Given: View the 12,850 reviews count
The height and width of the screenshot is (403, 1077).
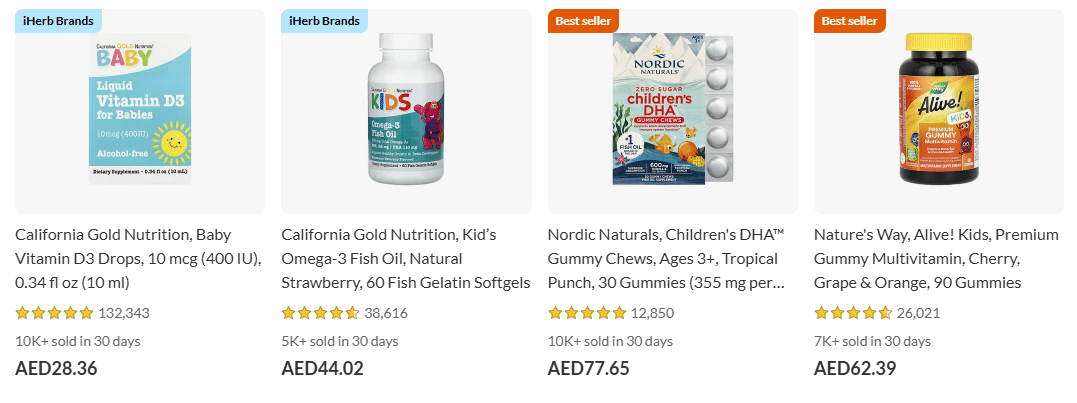Looking at the screenshot, I should coord(652,313).
